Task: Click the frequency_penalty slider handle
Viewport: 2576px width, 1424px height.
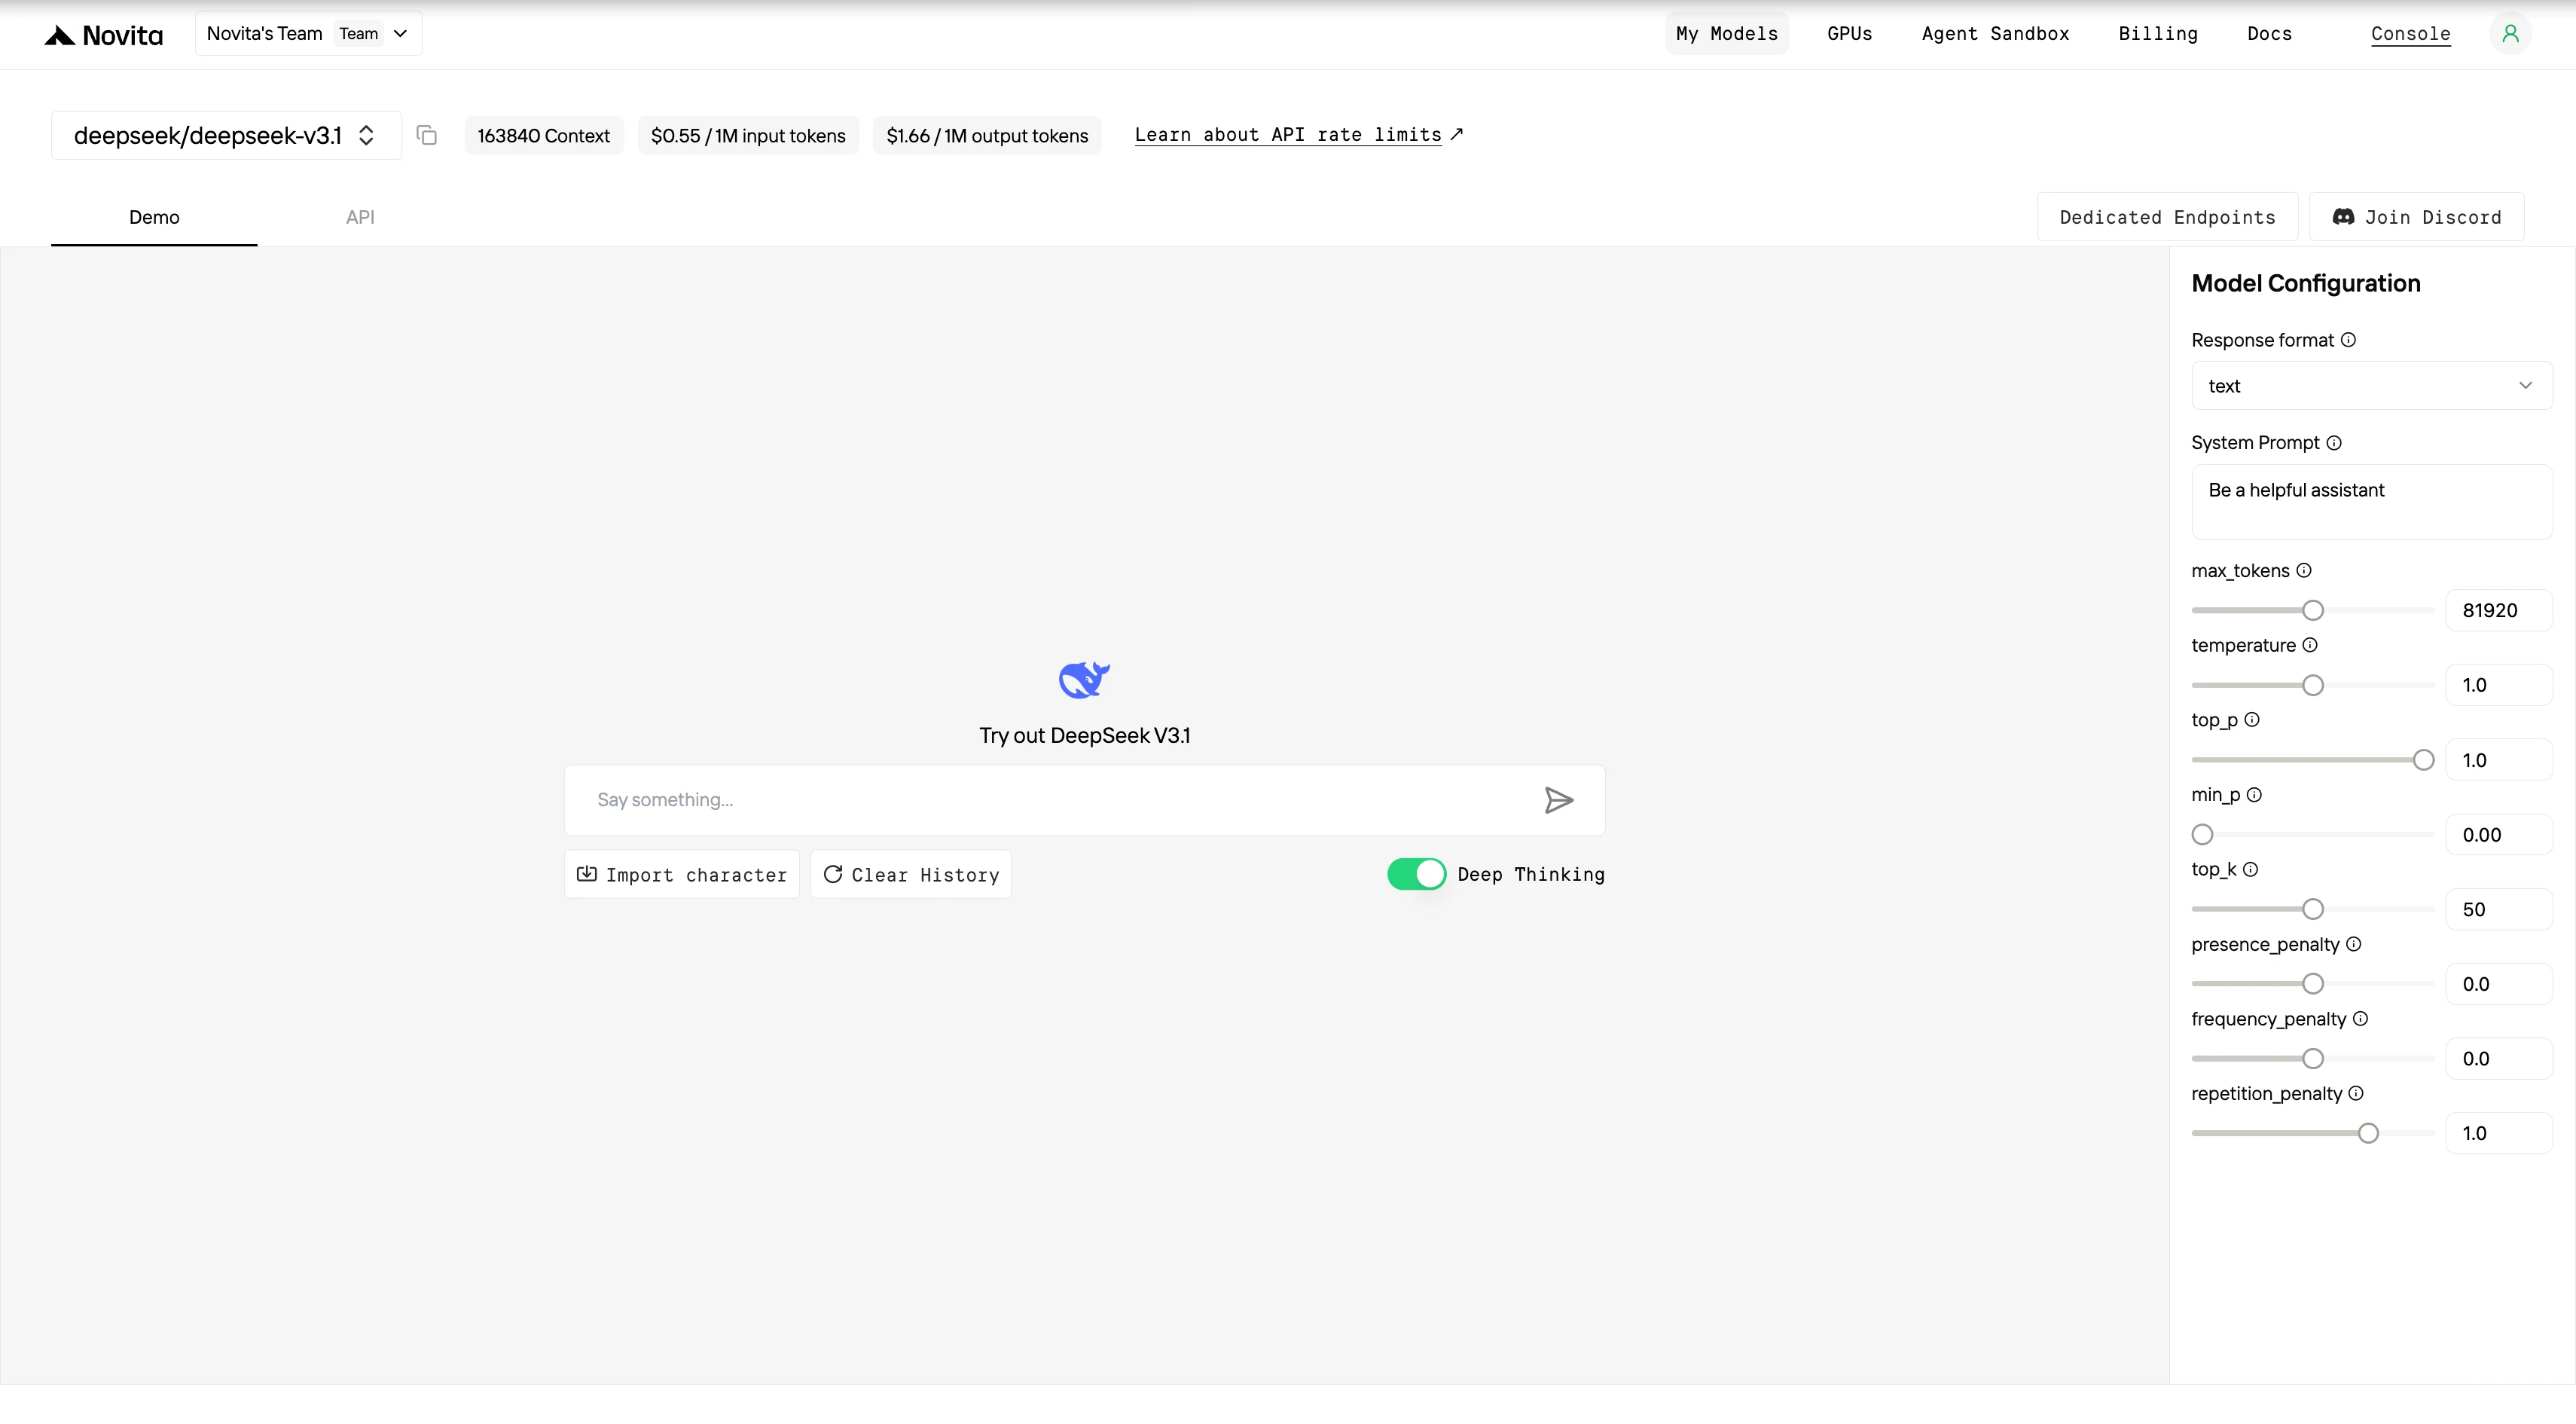Action: 2313,1058
